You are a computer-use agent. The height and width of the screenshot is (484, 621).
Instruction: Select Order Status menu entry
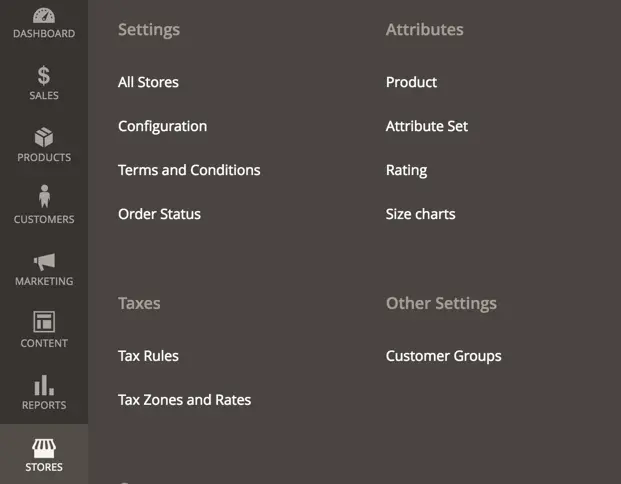[159, 214]
